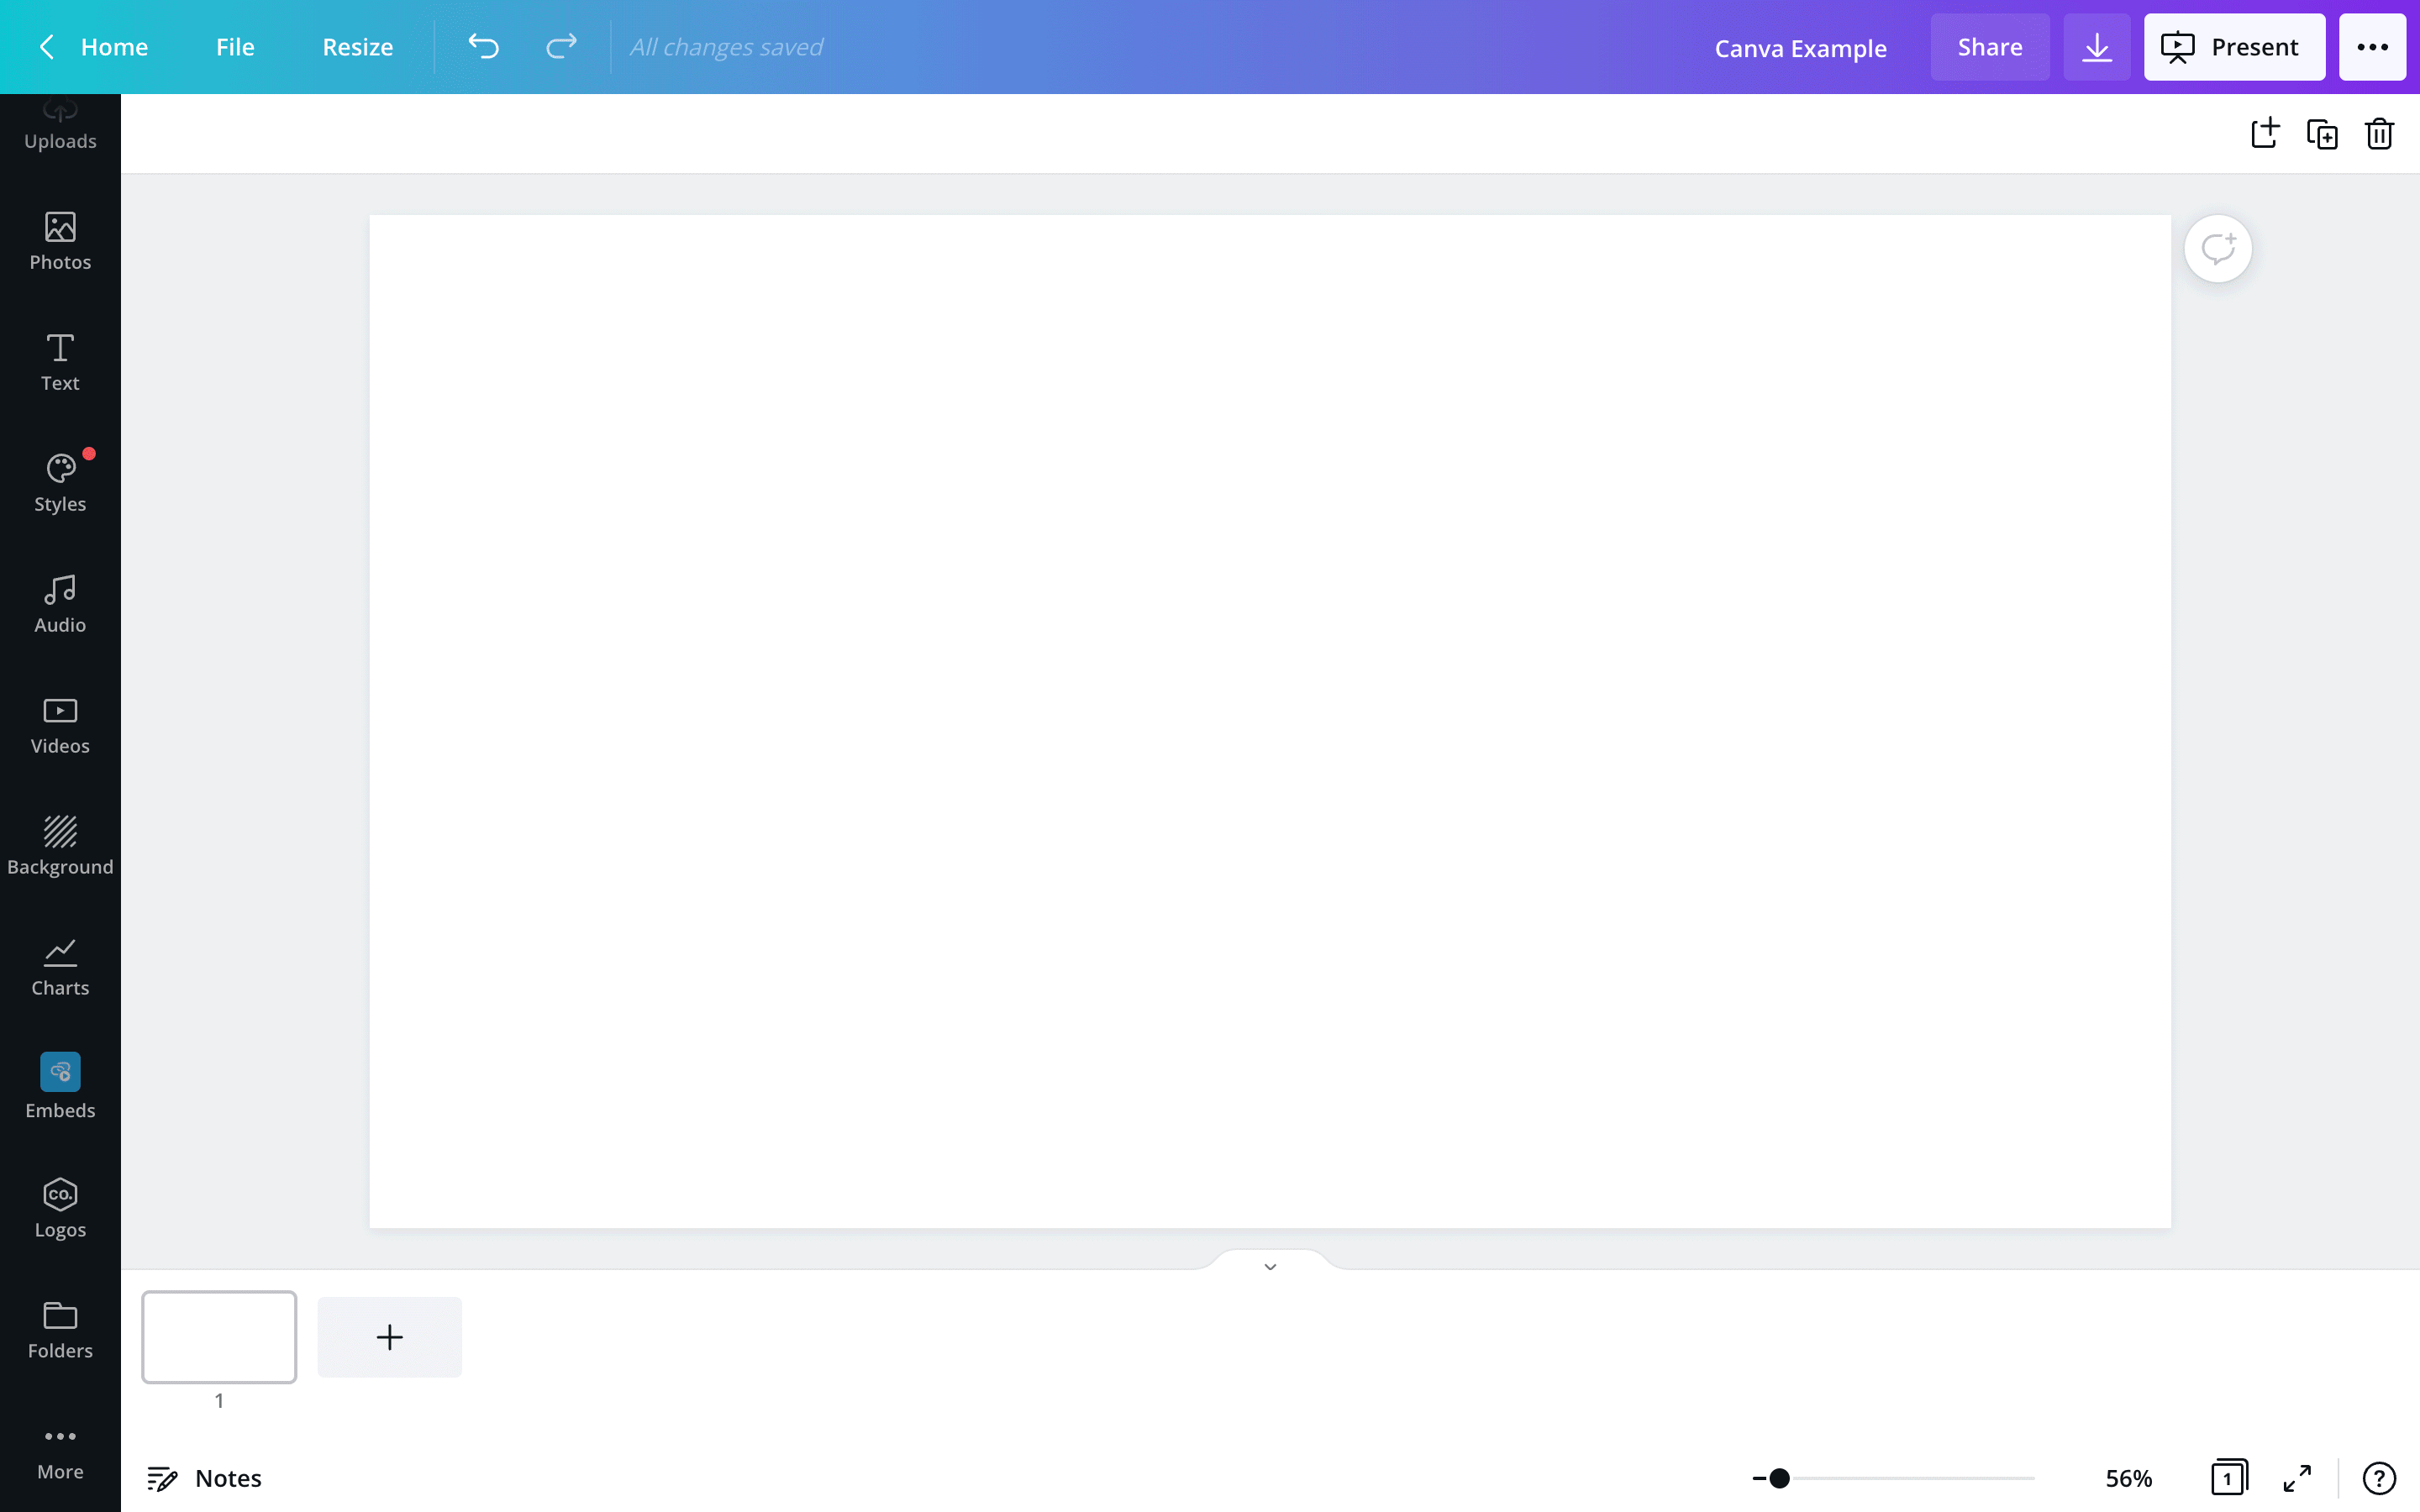Duplicate the current page
Screen dimensions: 2420x1512
(2321, 134)
